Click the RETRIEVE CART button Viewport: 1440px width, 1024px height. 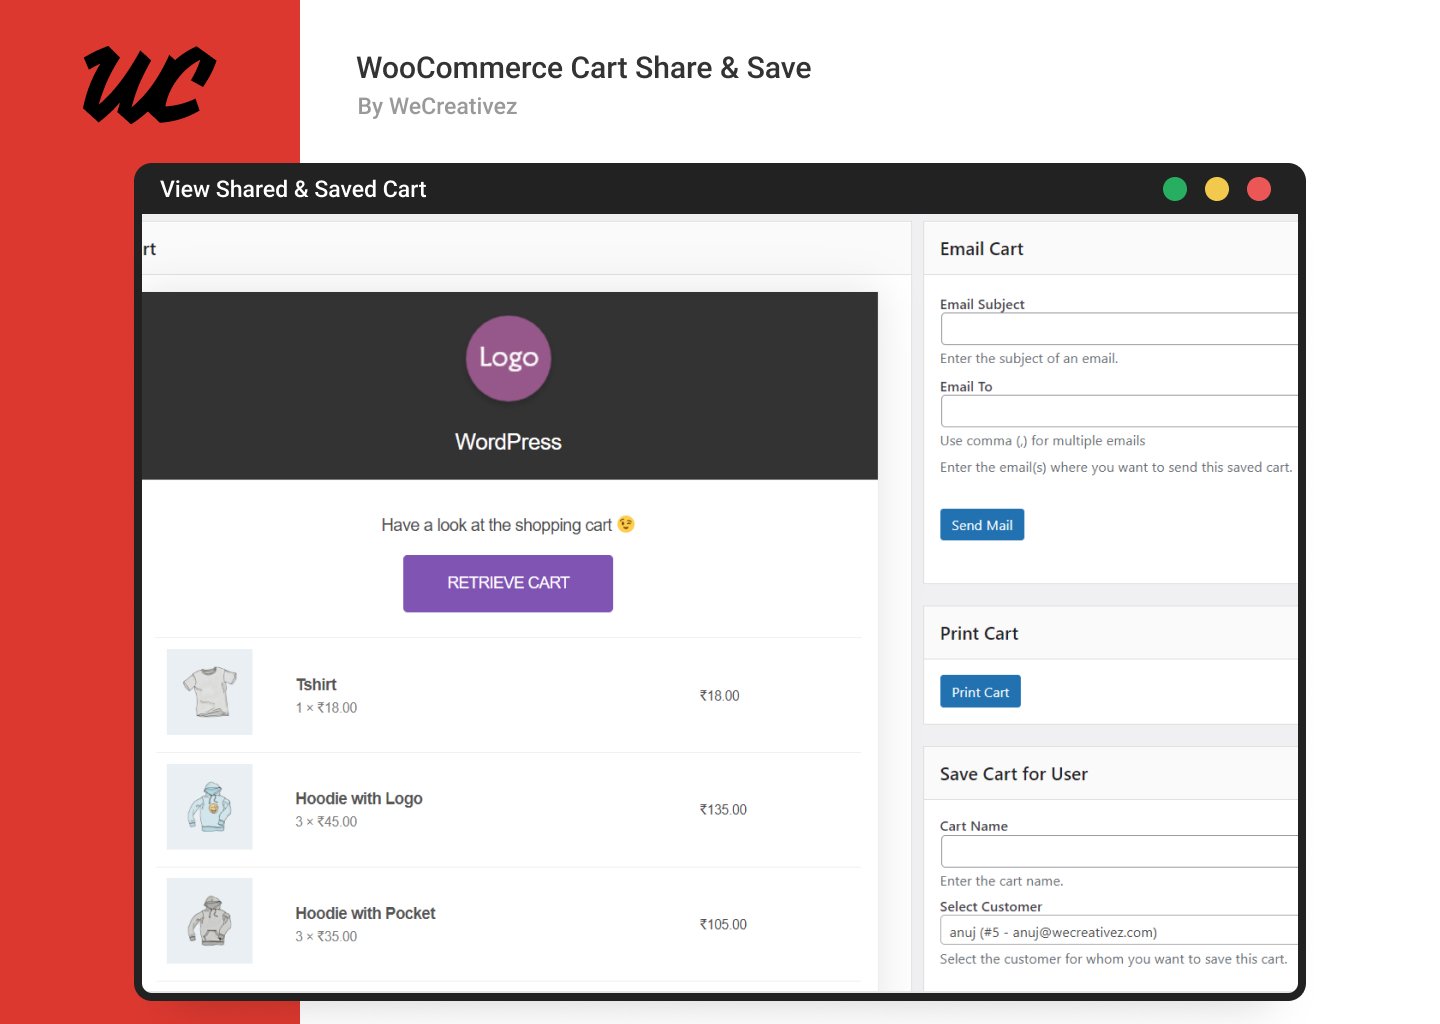click(x=508, y=583)
